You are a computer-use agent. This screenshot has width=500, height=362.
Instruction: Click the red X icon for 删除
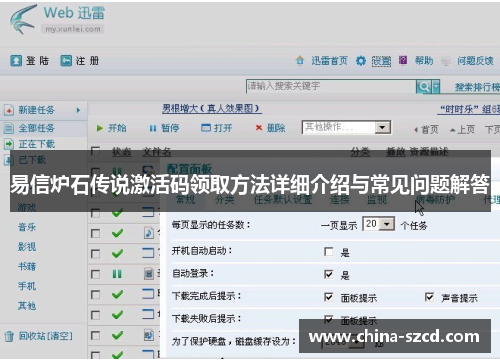(x=259, y=128)
